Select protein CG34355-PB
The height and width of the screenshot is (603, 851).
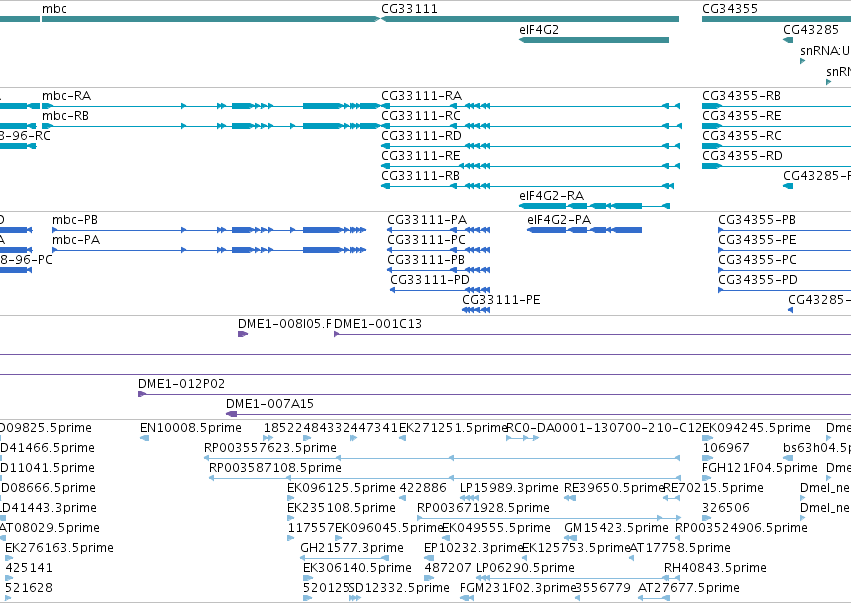784,230
